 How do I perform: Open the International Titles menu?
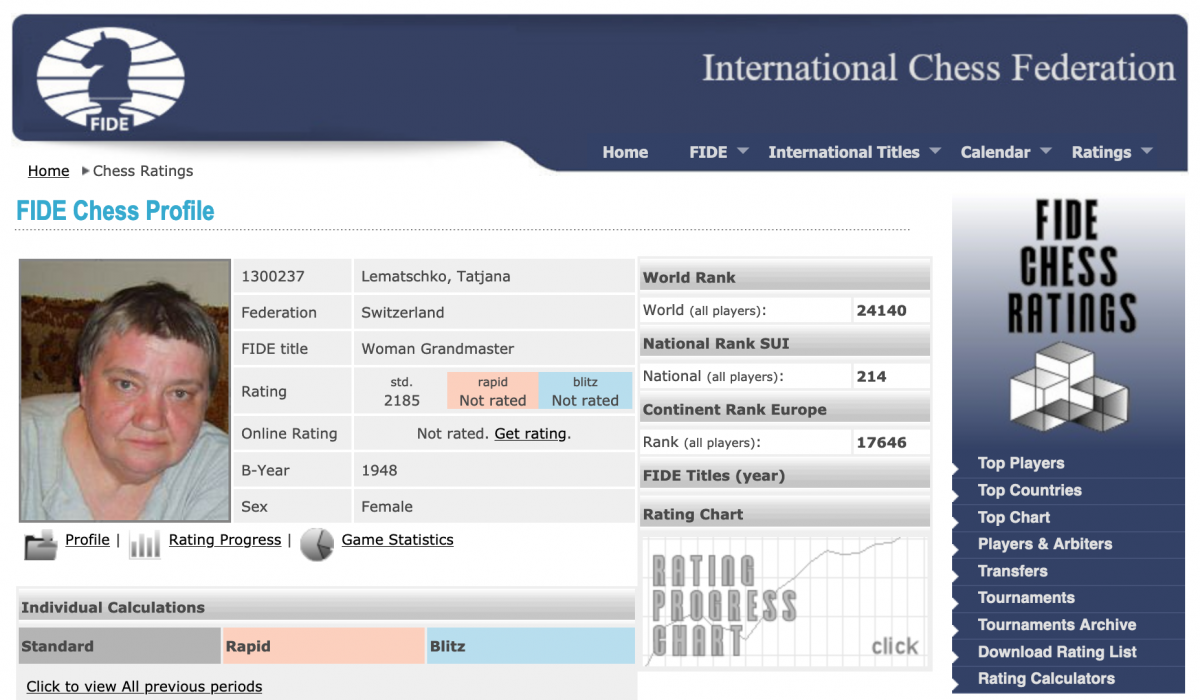click(x=844, y=152)
